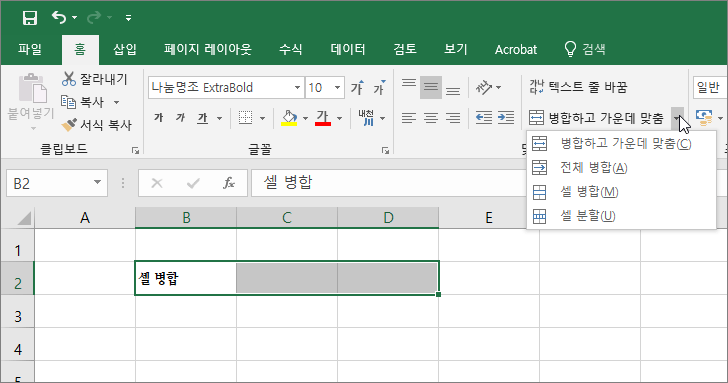Screen dimensions: 728x383
Task: Open the 수식 tab
Action: tap(291, 49)
